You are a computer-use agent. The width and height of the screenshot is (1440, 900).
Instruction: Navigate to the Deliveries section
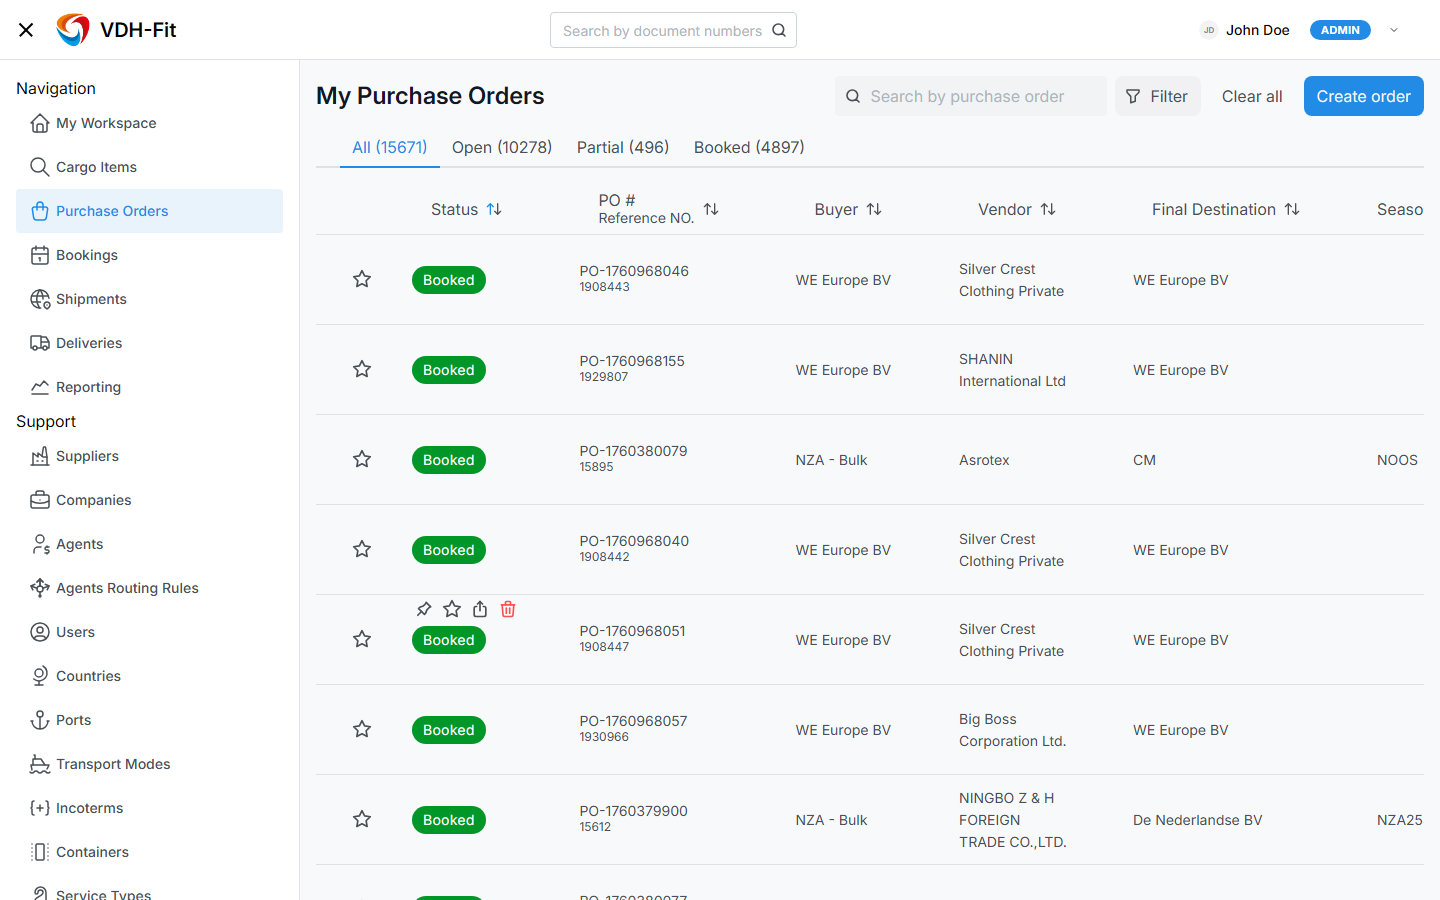(88, 343)
